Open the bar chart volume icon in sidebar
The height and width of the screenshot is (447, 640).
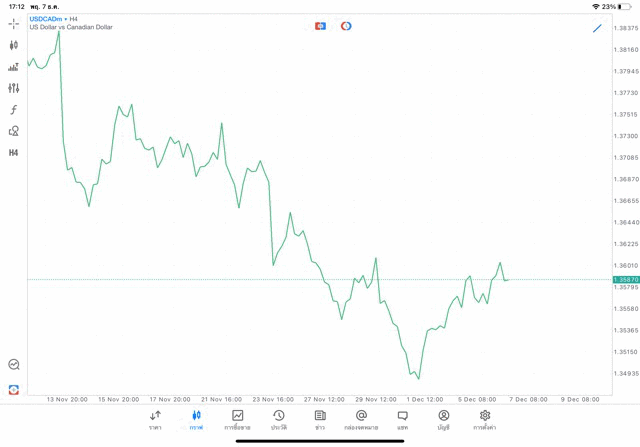[x=13, y=67]
